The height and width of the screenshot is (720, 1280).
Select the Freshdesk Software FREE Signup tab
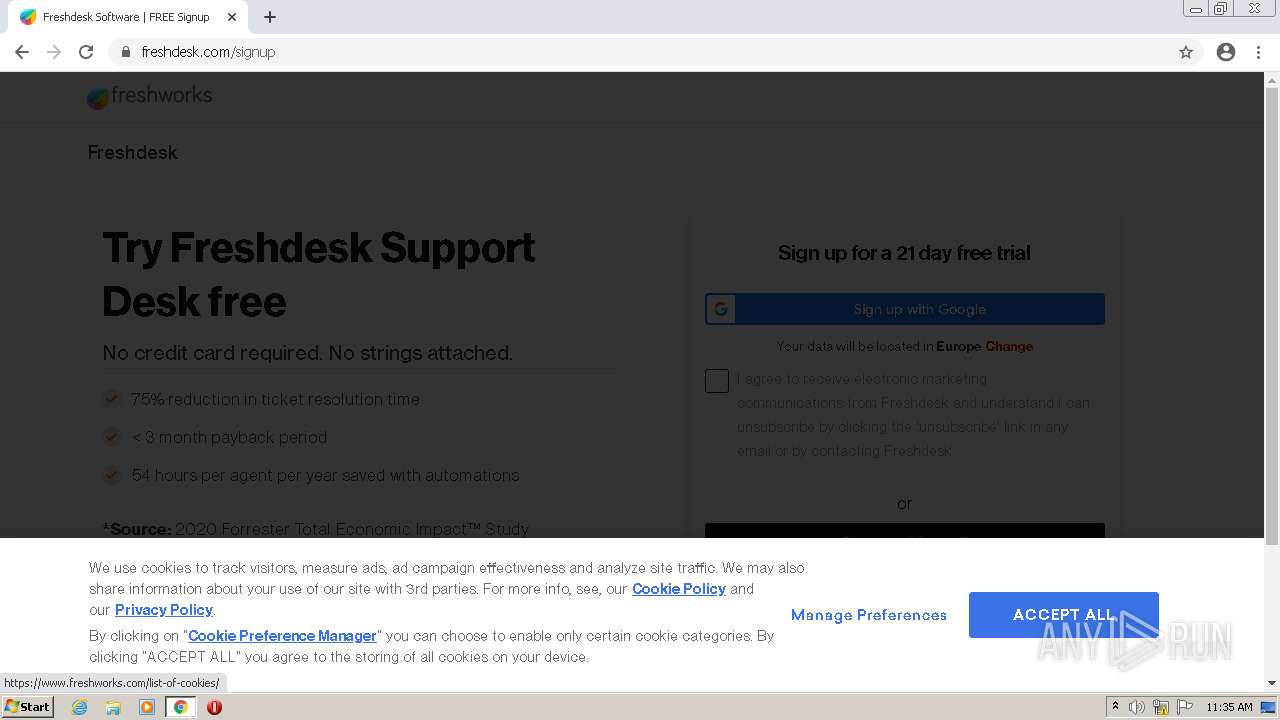(x=126, y=17)
